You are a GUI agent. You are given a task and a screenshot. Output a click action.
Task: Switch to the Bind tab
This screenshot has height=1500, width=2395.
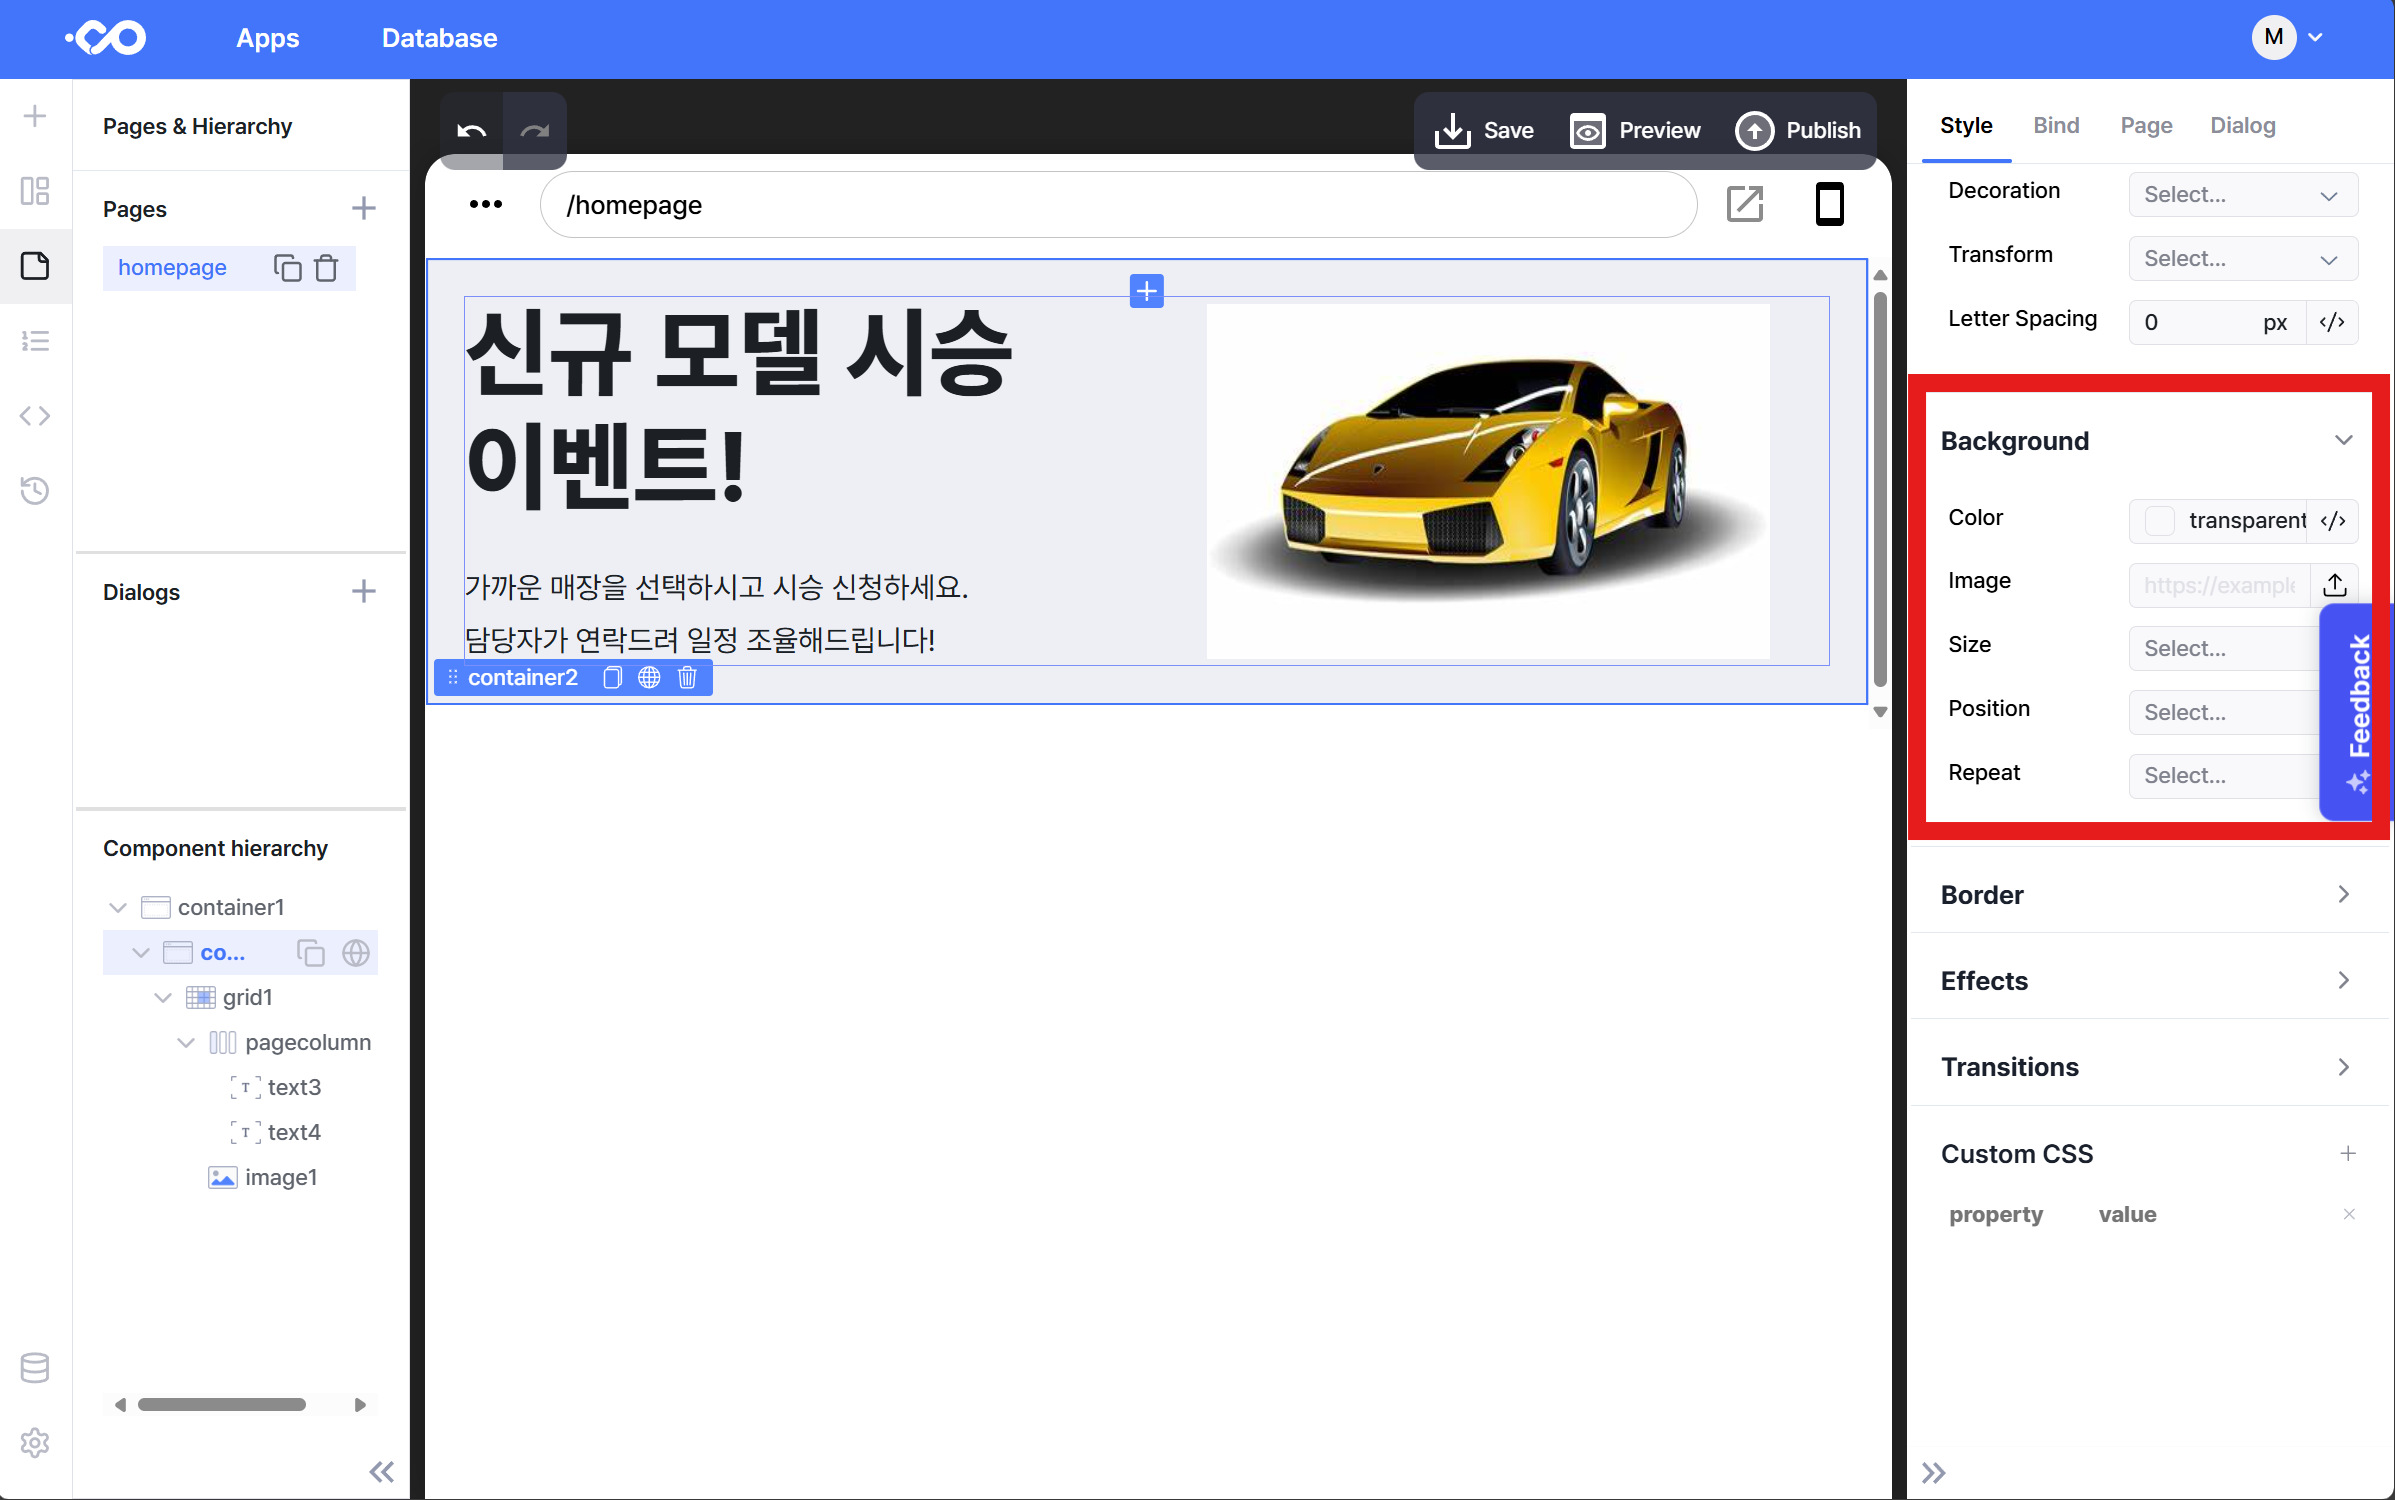pyautogui.click(x=2056, y=126)
